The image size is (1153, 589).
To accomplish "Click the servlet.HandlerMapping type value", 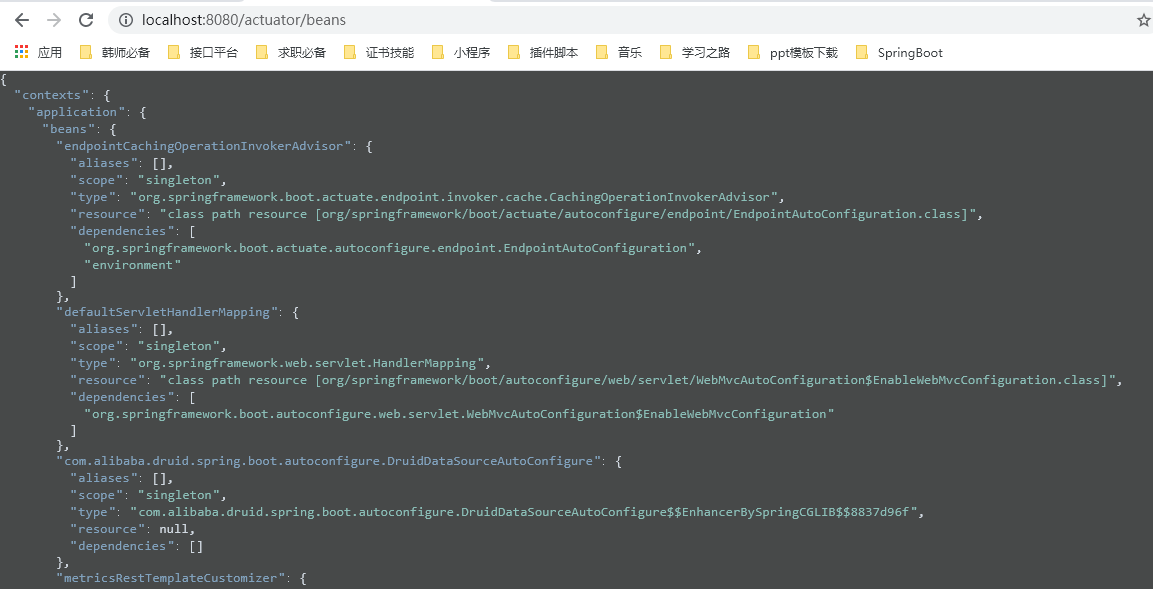I will [x=306, y=363].
